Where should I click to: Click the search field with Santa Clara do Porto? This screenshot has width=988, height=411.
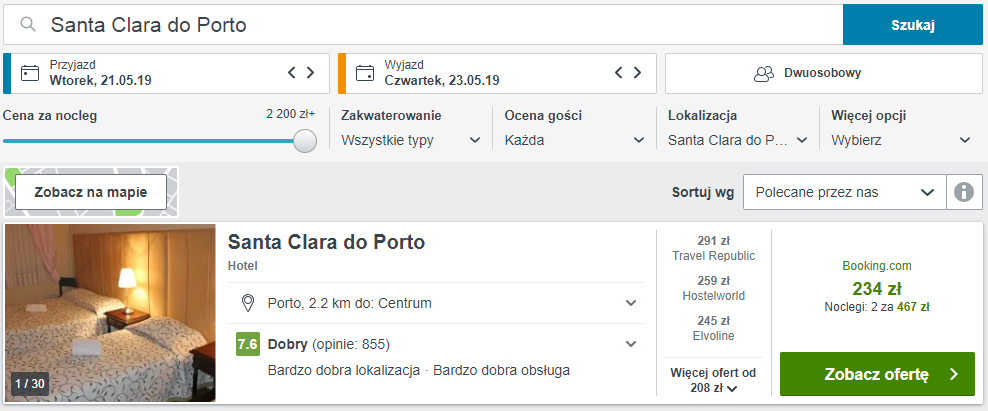point(423,25)
